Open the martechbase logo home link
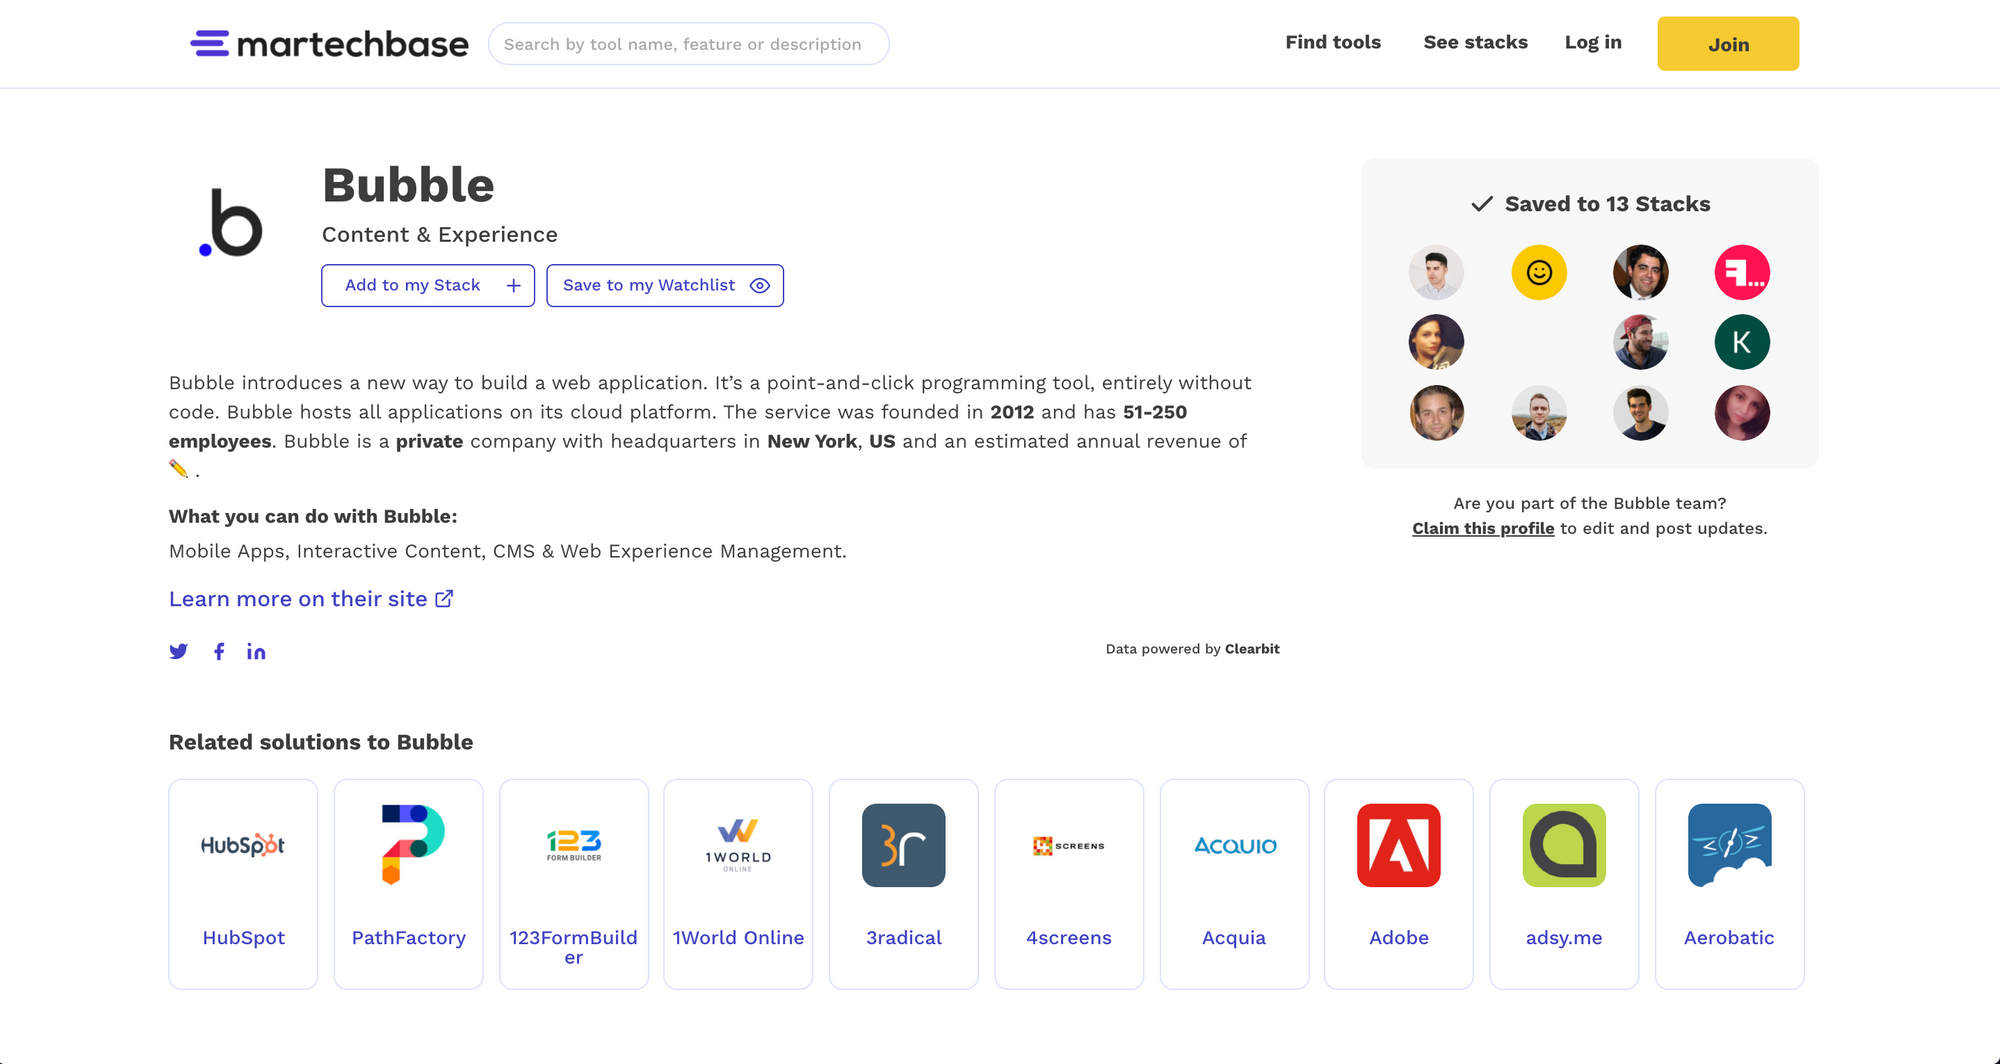The width and height of the screenshot is (2000, 1064). pyautogui.click(x=329, y=44)
